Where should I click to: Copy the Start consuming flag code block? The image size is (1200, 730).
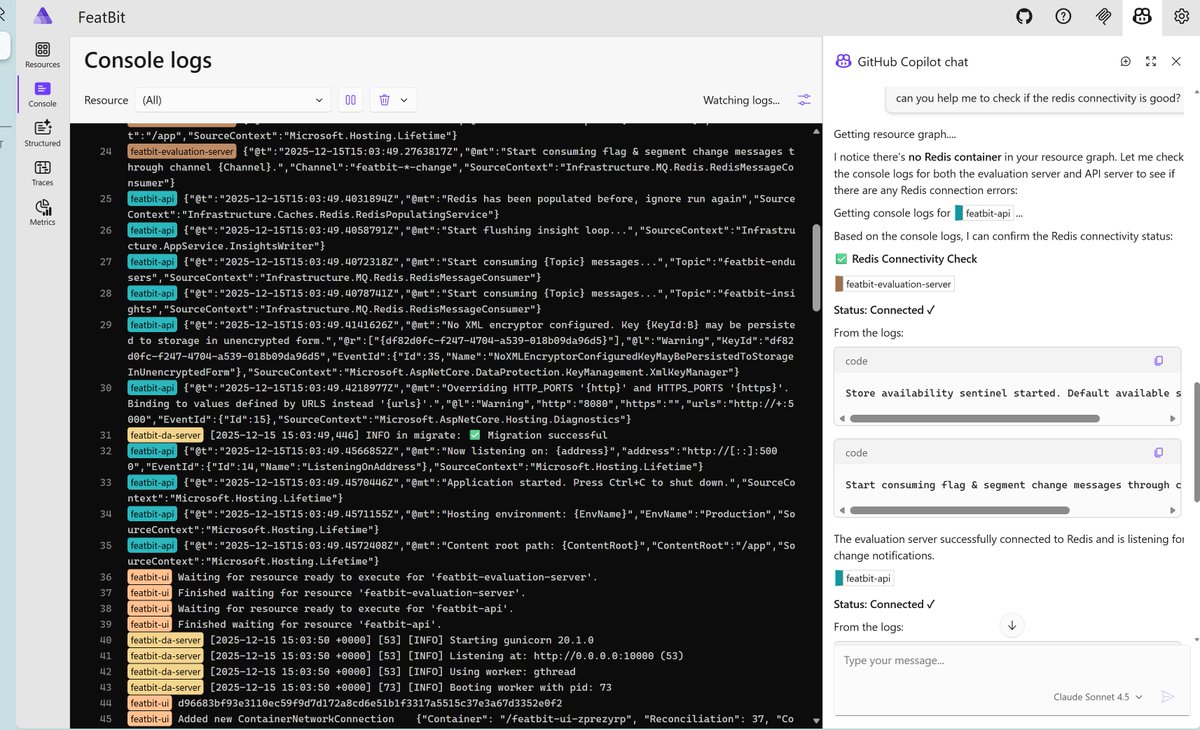1159,453
